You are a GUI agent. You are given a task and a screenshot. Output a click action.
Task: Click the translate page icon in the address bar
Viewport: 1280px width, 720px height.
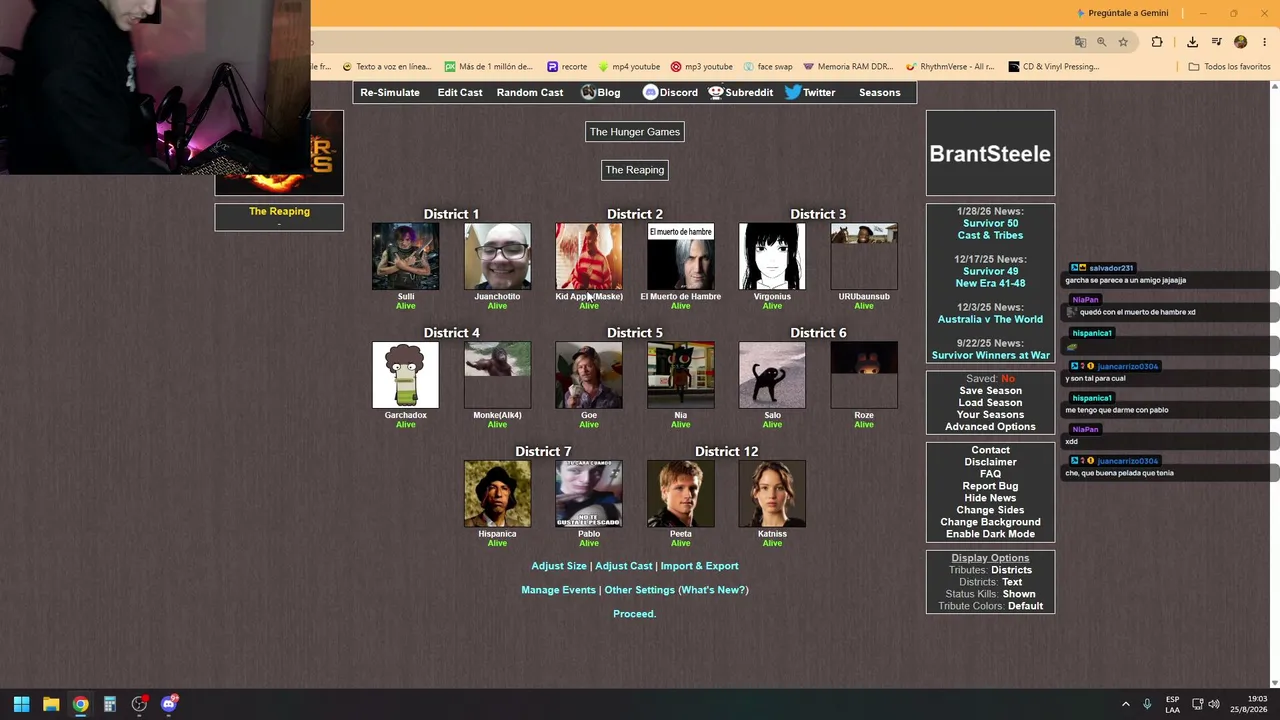click(x=1080, y=42)
